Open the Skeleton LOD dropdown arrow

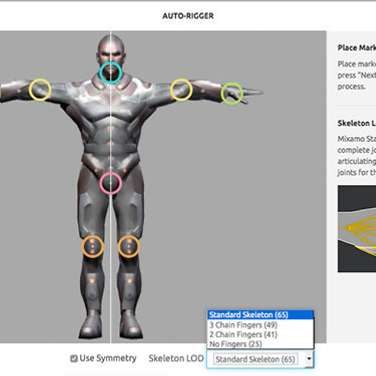click(x=309, y=359)
